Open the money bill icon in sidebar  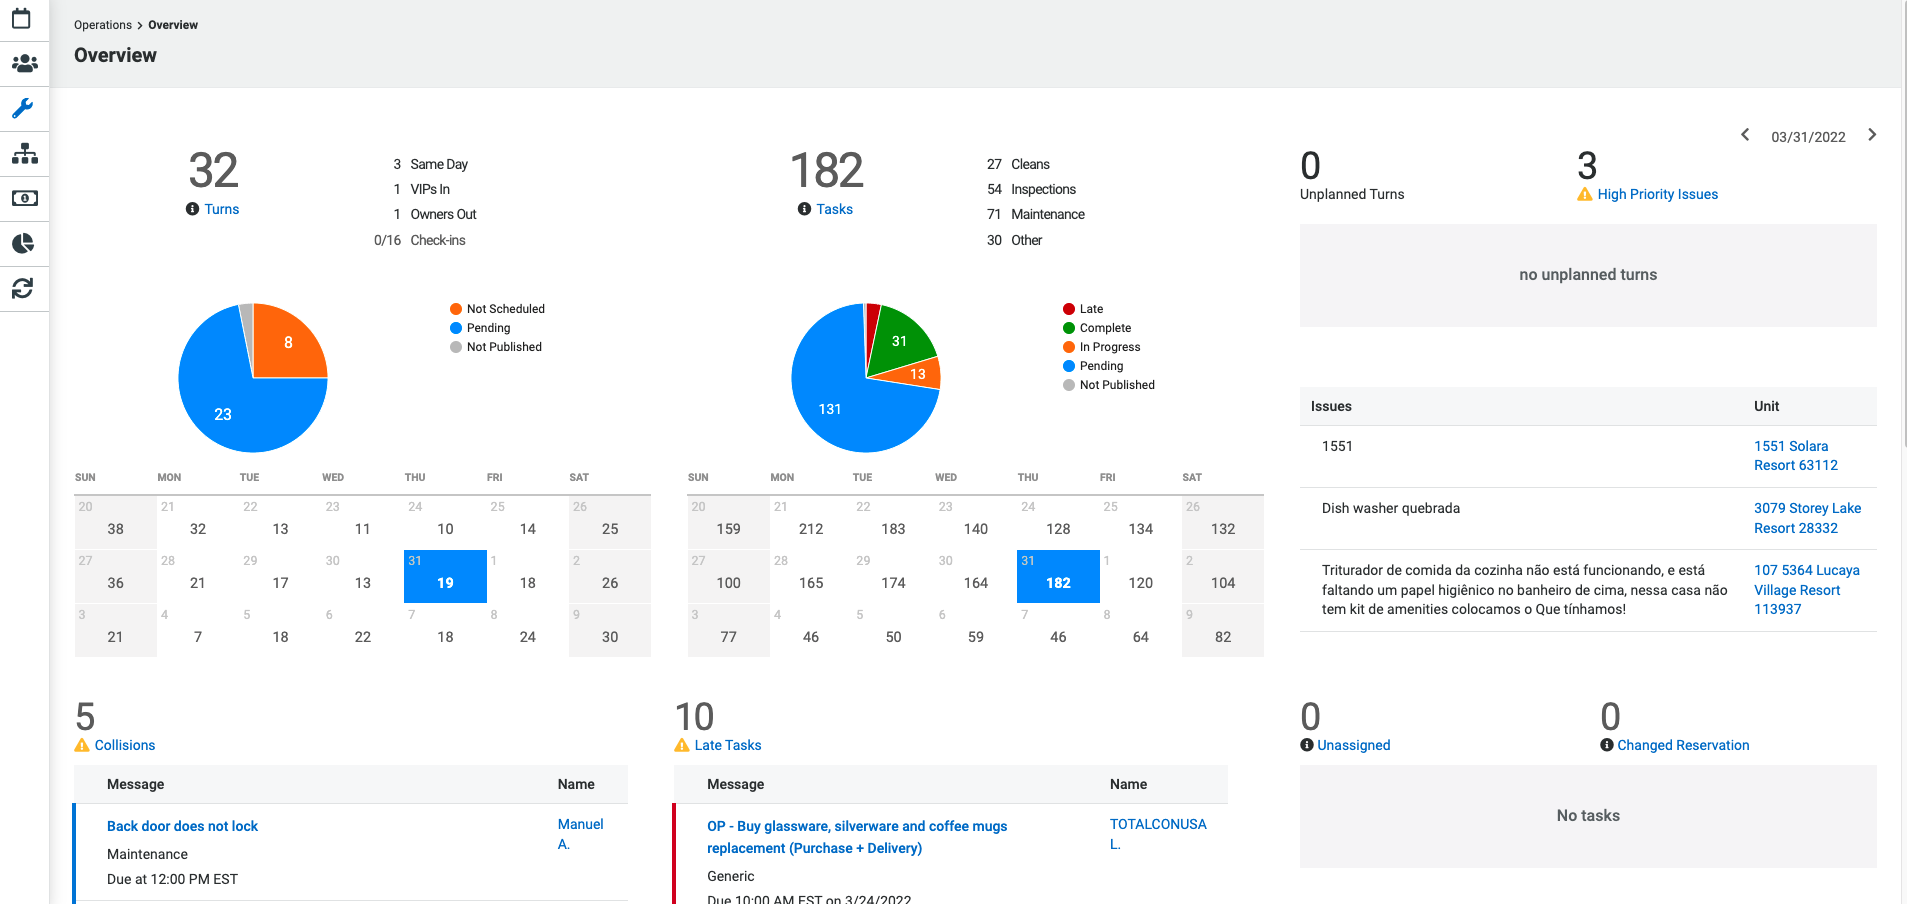[x=24, y=198]
